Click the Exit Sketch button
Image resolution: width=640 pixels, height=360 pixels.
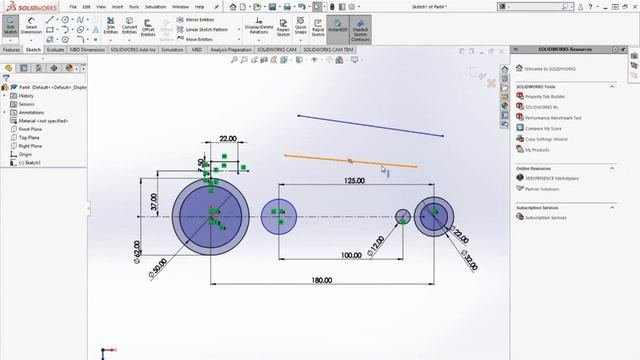10,26
